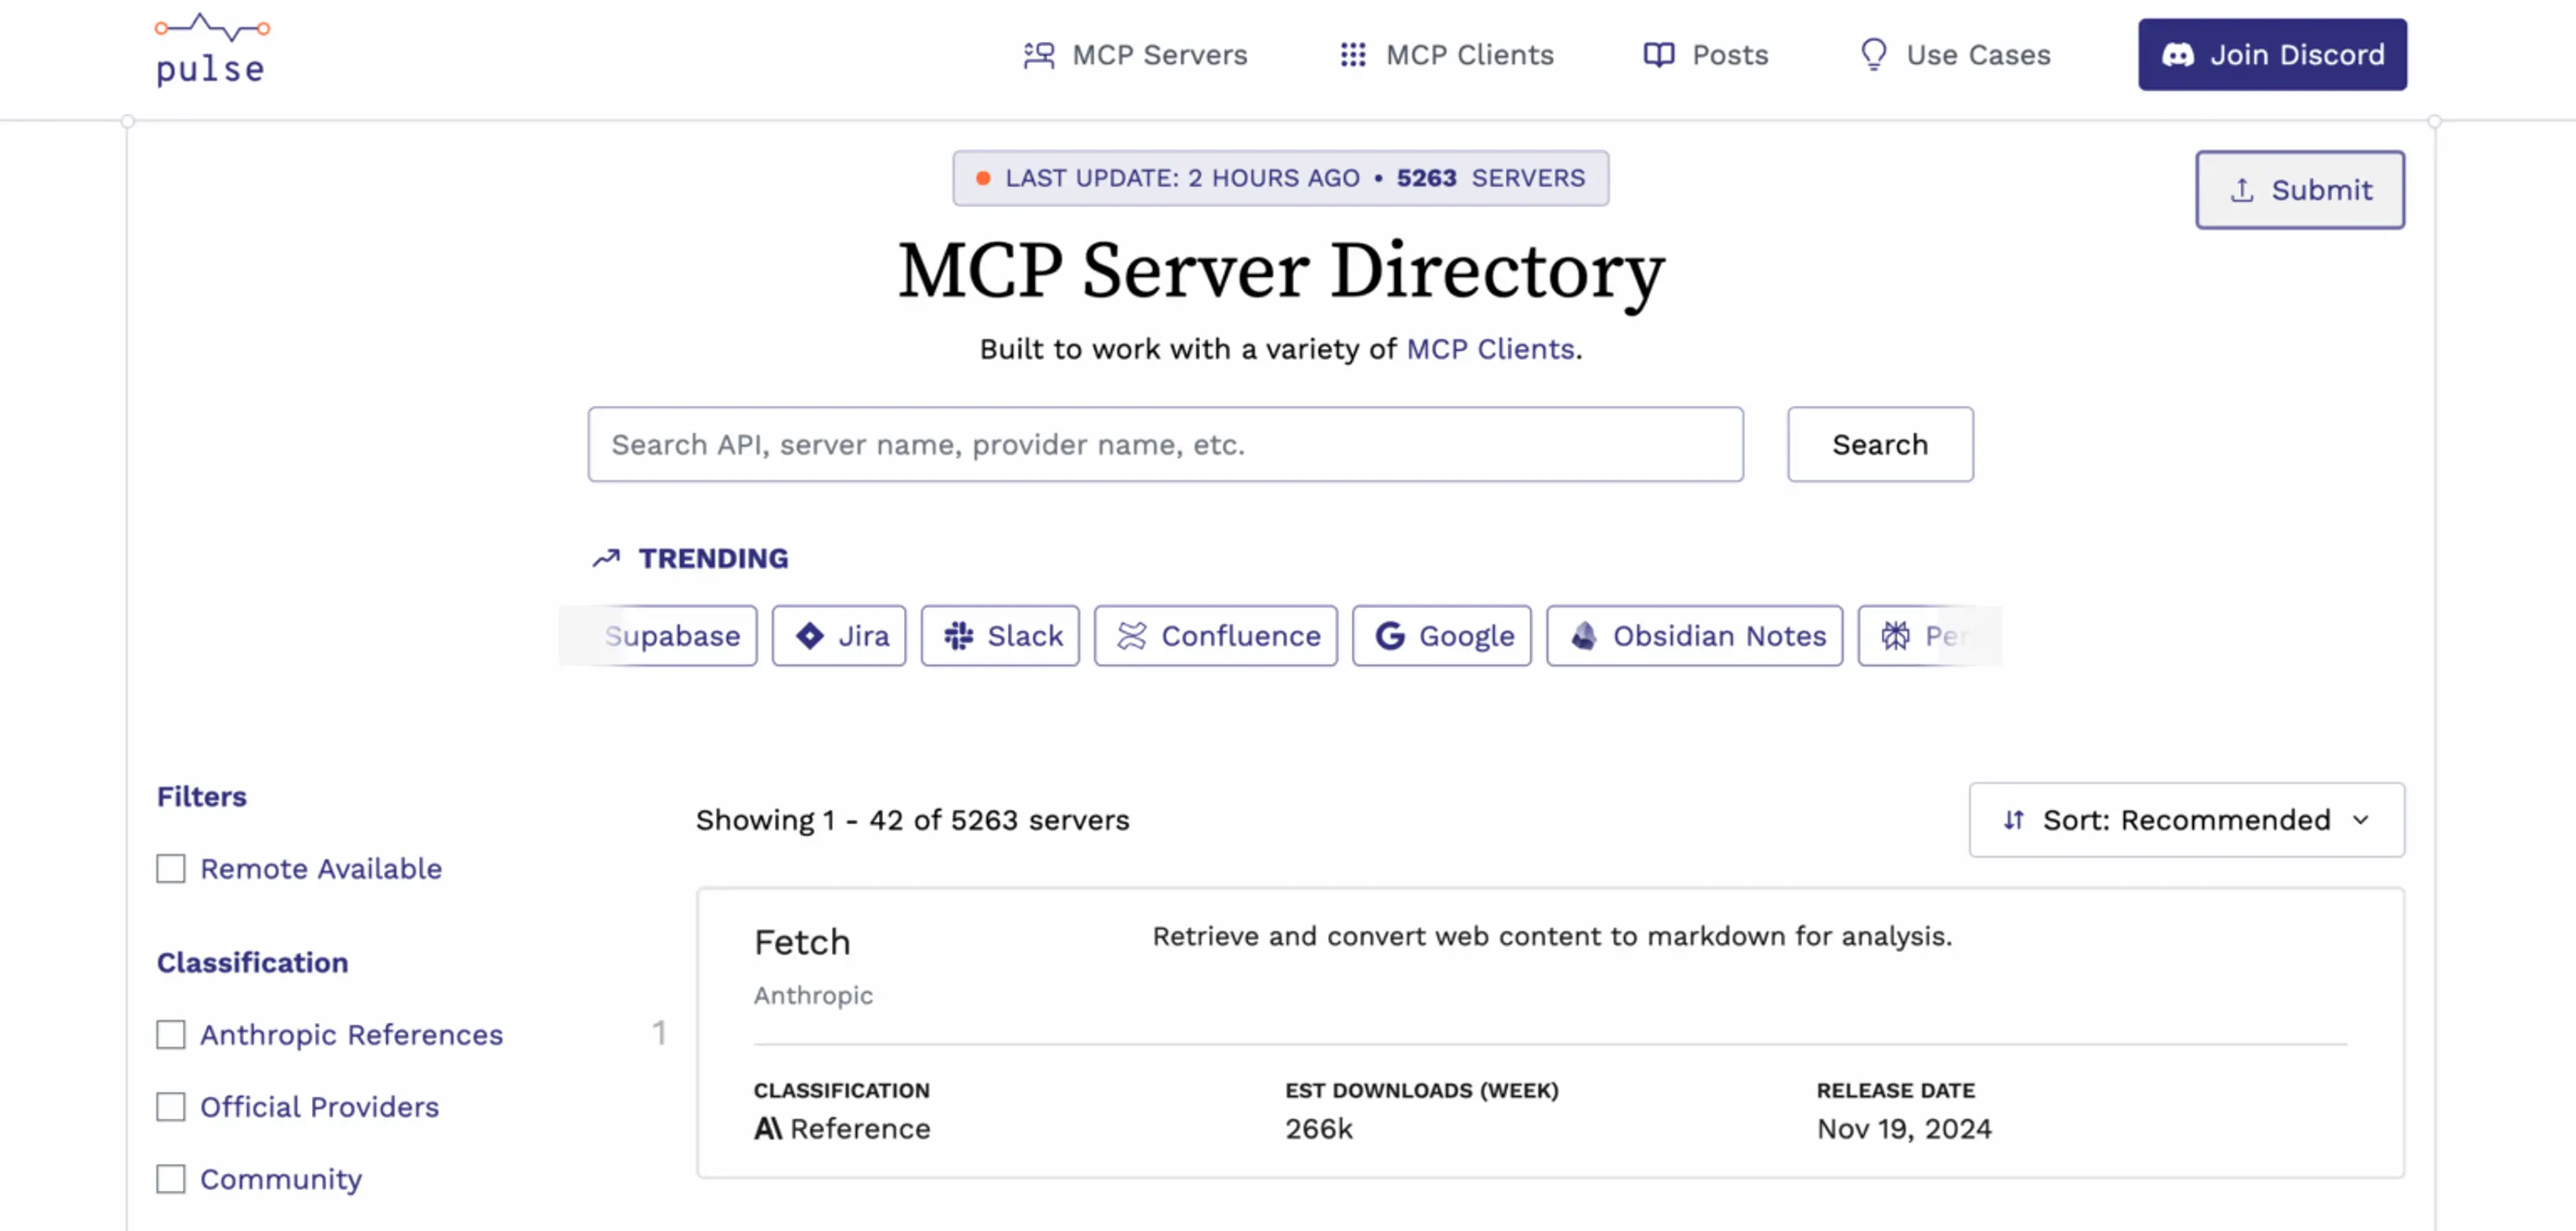
Task: Open the Sort: Recommended dropdown
Action: [2185, 821]
